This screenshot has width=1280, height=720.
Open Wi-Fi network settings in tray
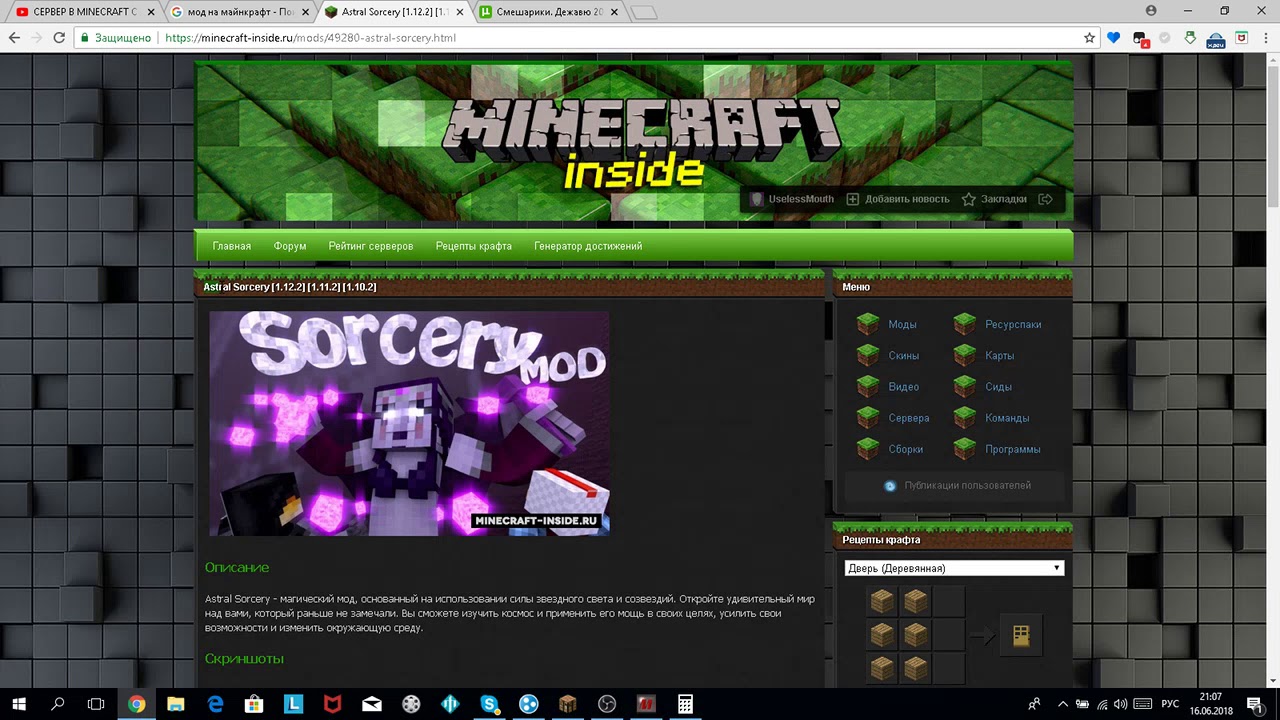click(1101, 704)
